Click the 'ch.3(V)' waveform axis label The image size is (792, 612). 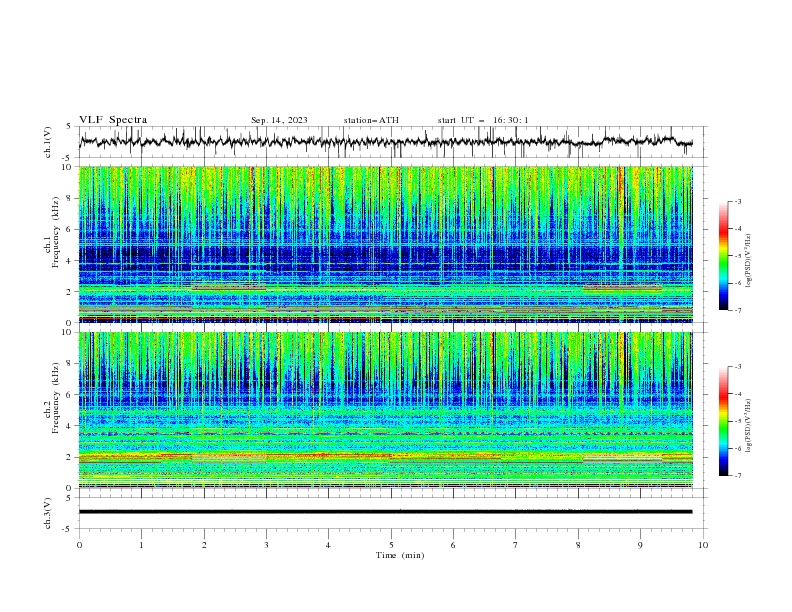click(48, 513)
